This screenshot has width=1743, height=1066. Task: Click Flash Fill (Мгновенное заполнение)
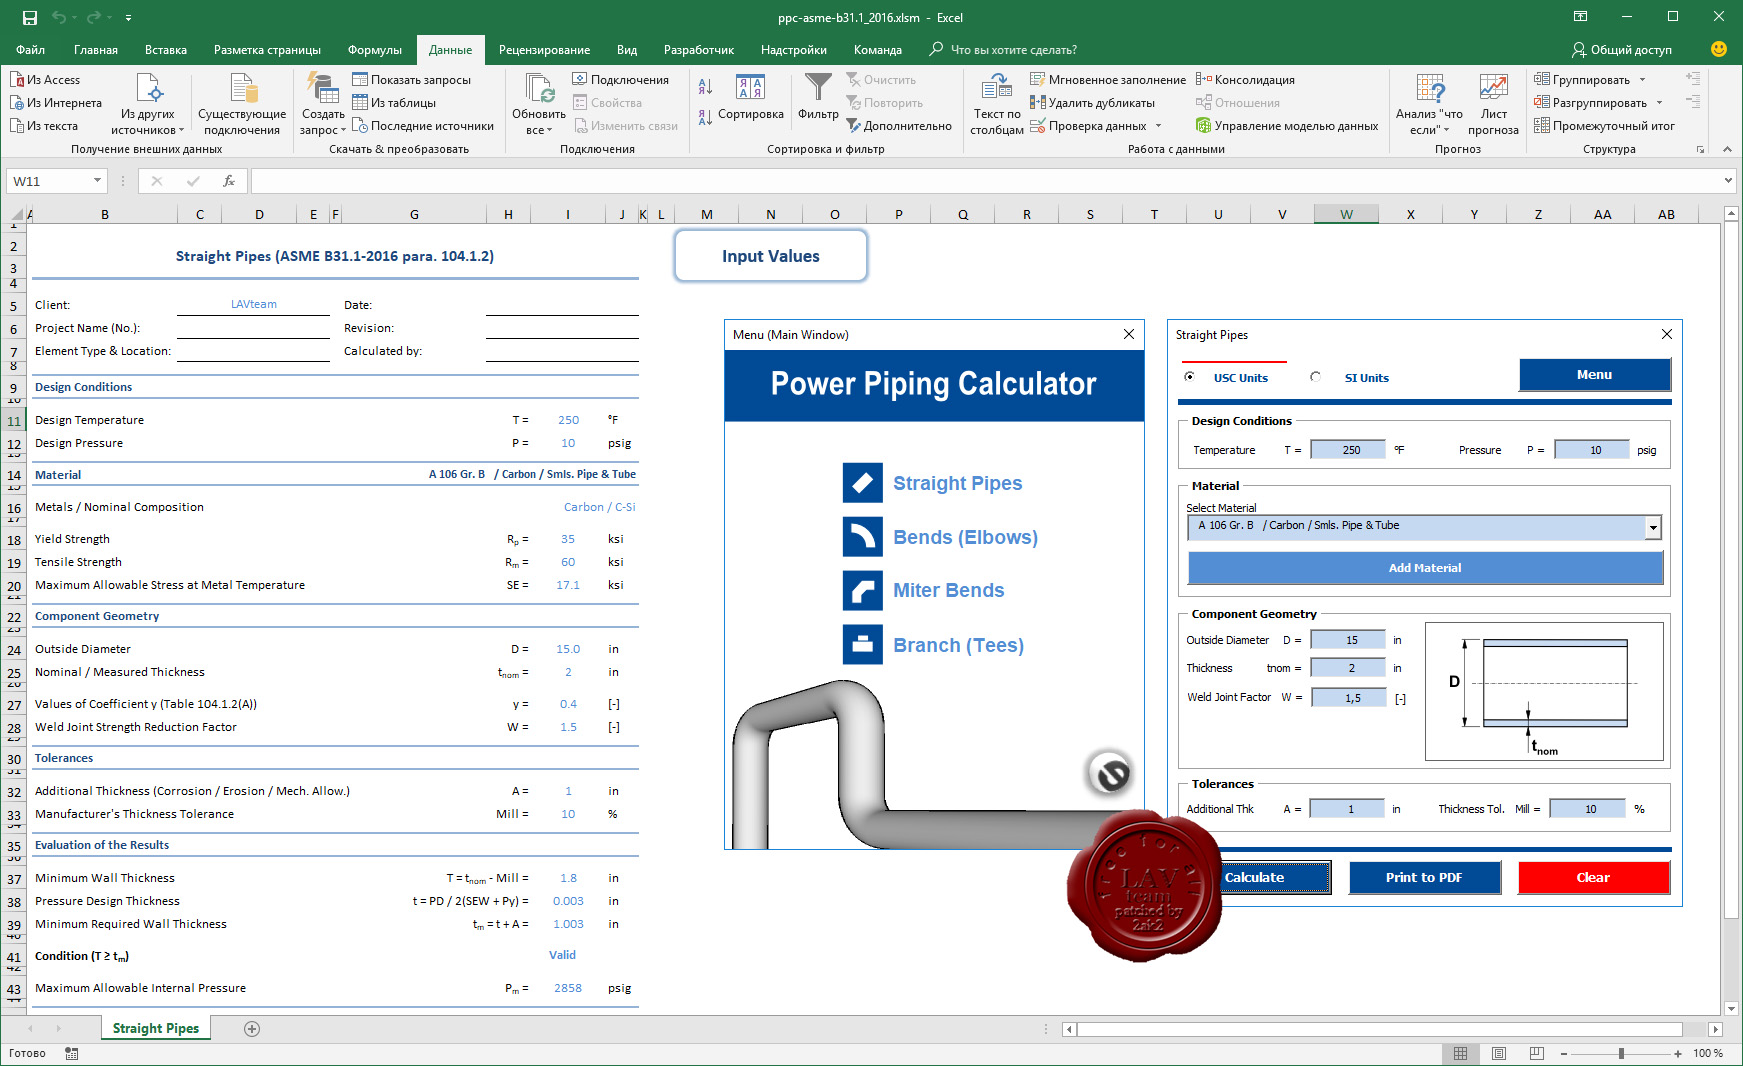1108,80
